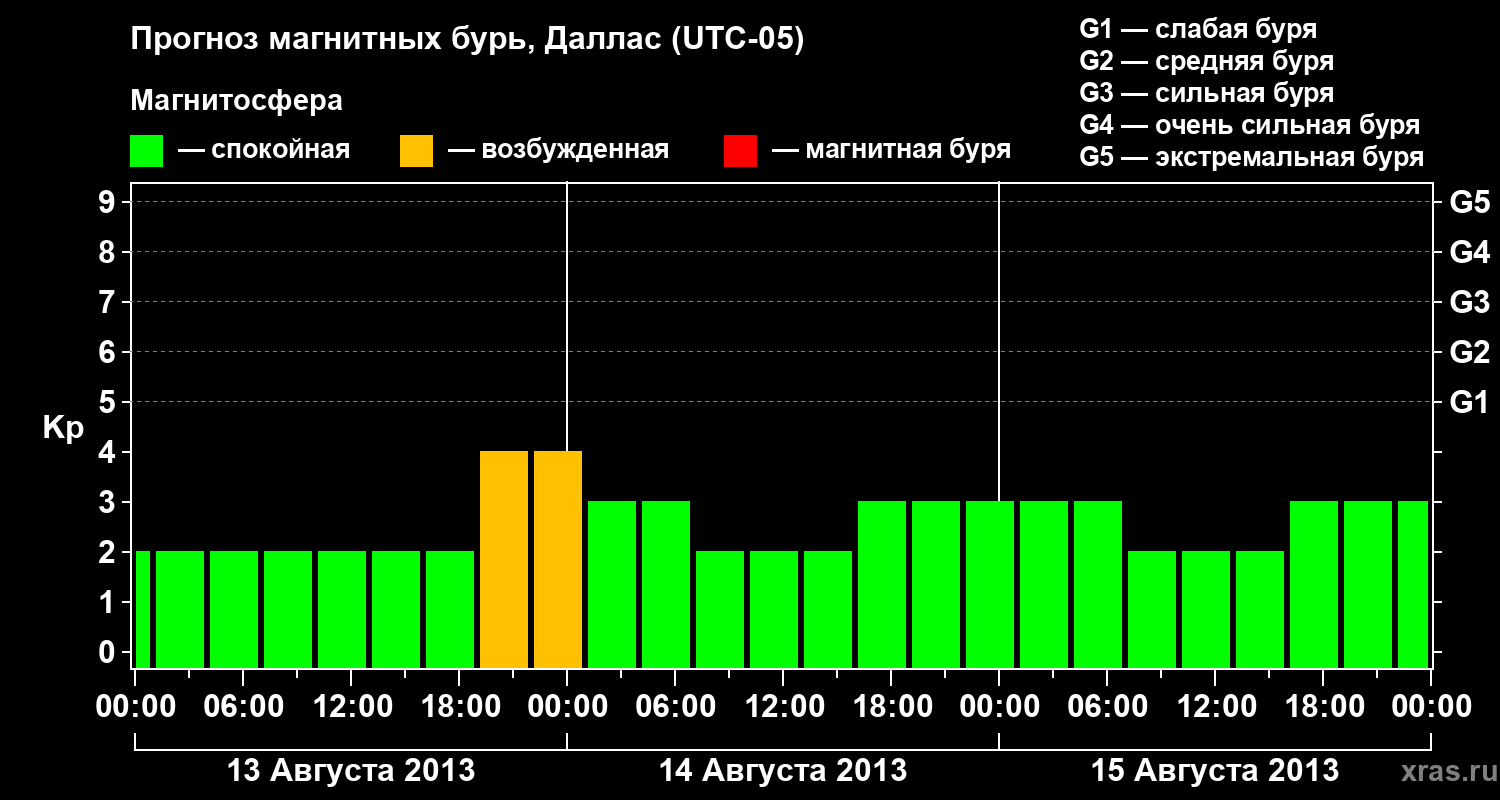Click the red 'магнитная буря' legend swatch
Screen dimensions: 1500x800
point(740,151)
